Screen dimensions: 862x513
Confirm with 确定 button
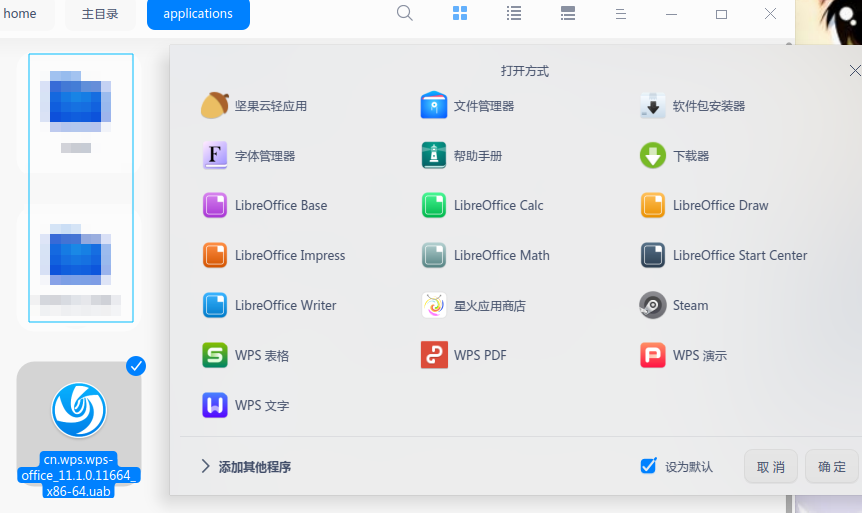pyautogui.click(x=831, y=467)
